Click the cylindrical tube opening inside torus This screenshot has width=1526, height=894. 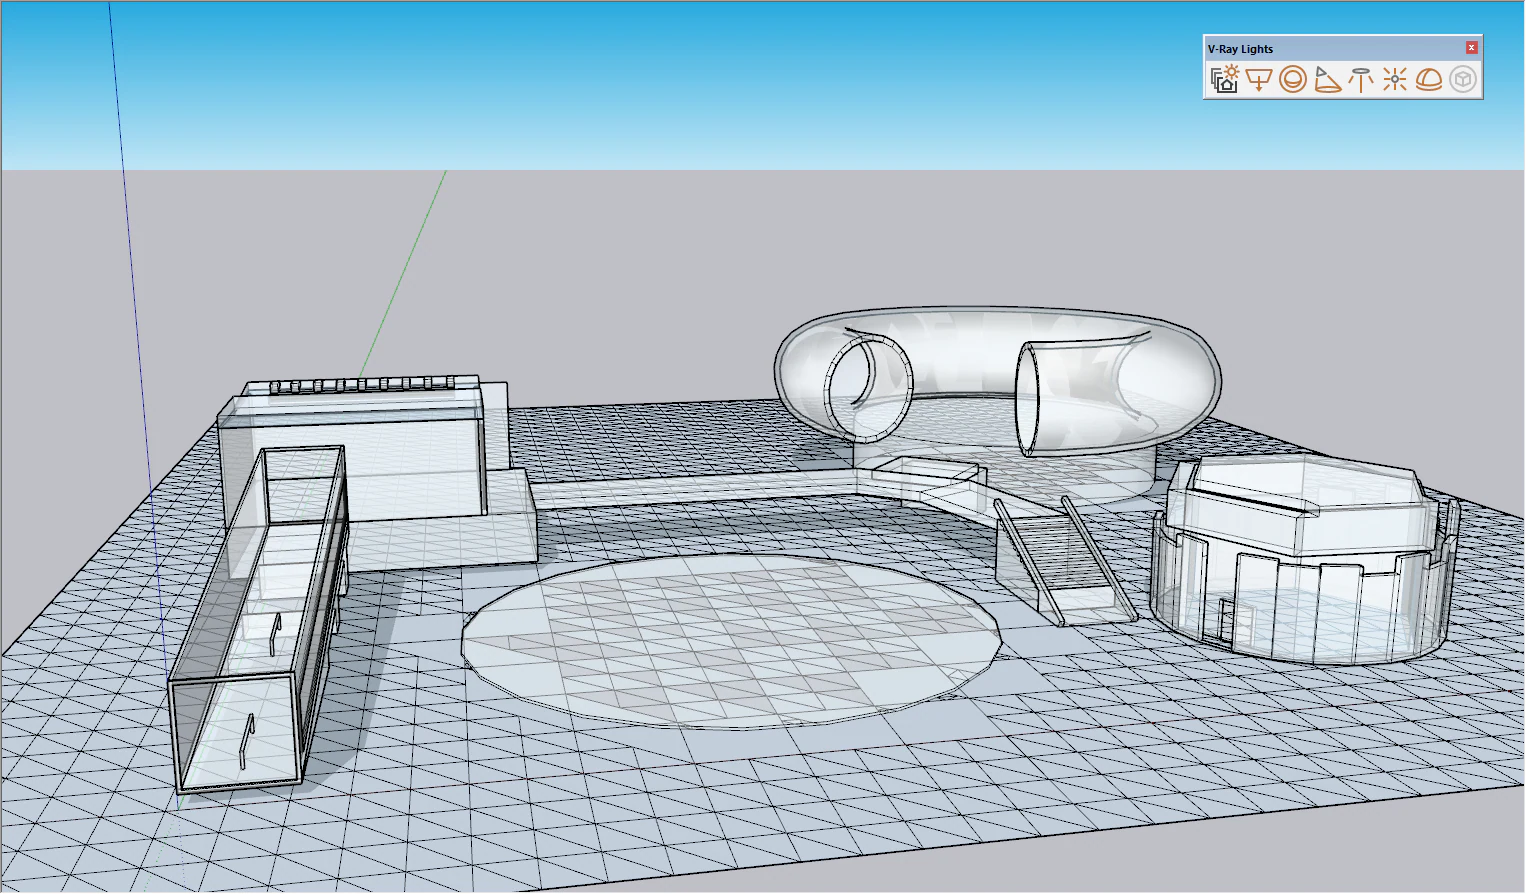click(x=868, y=390)
